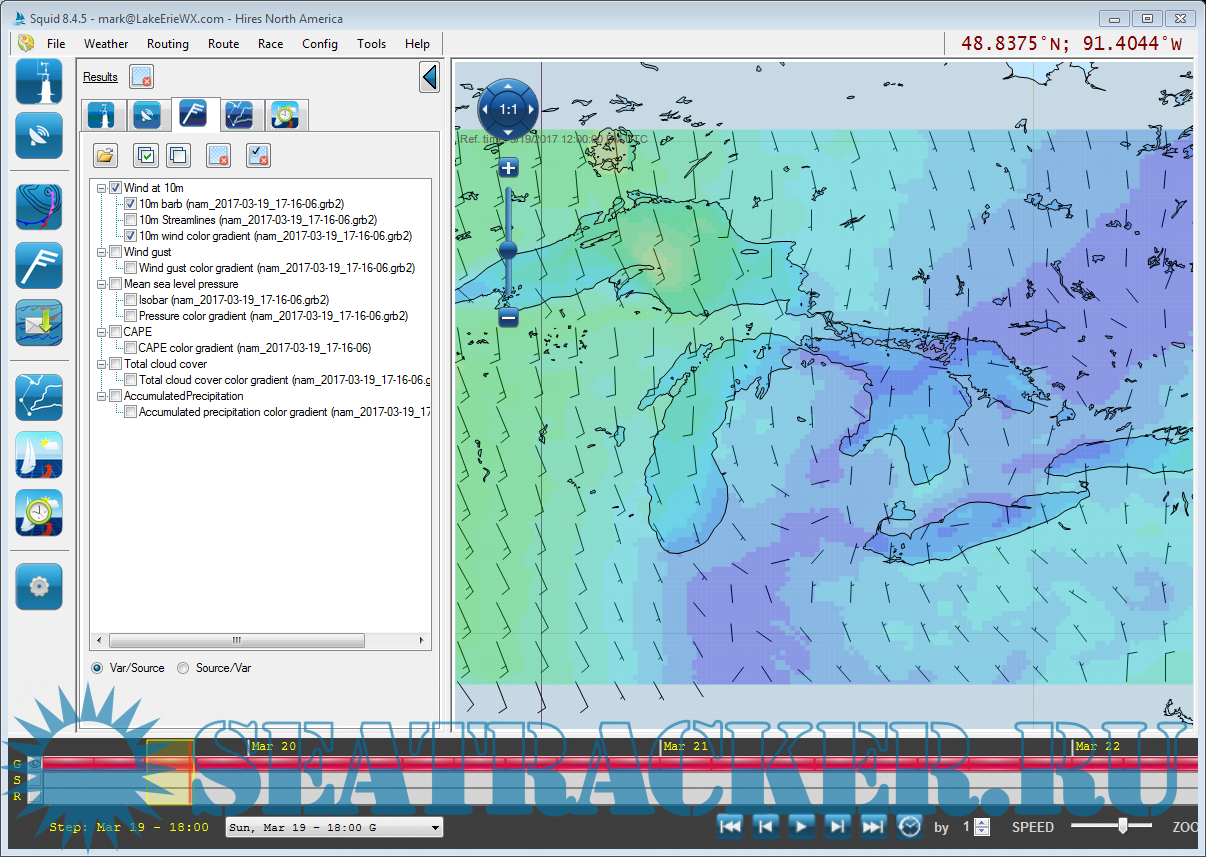This screenshot has width=1206, height=857.
Task: Click the open folder icon in Results panel
Action: 106,155
